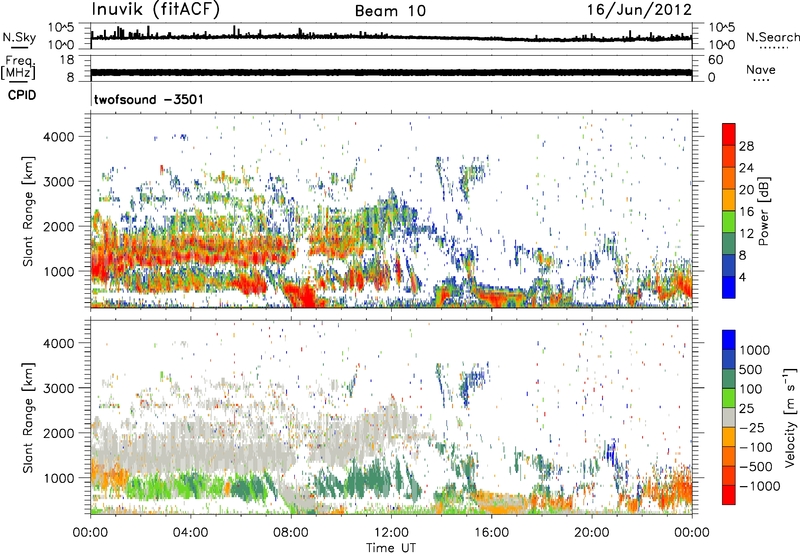
Task: Click the '-25' tick on Velocity colorbar
Action: 752,427
